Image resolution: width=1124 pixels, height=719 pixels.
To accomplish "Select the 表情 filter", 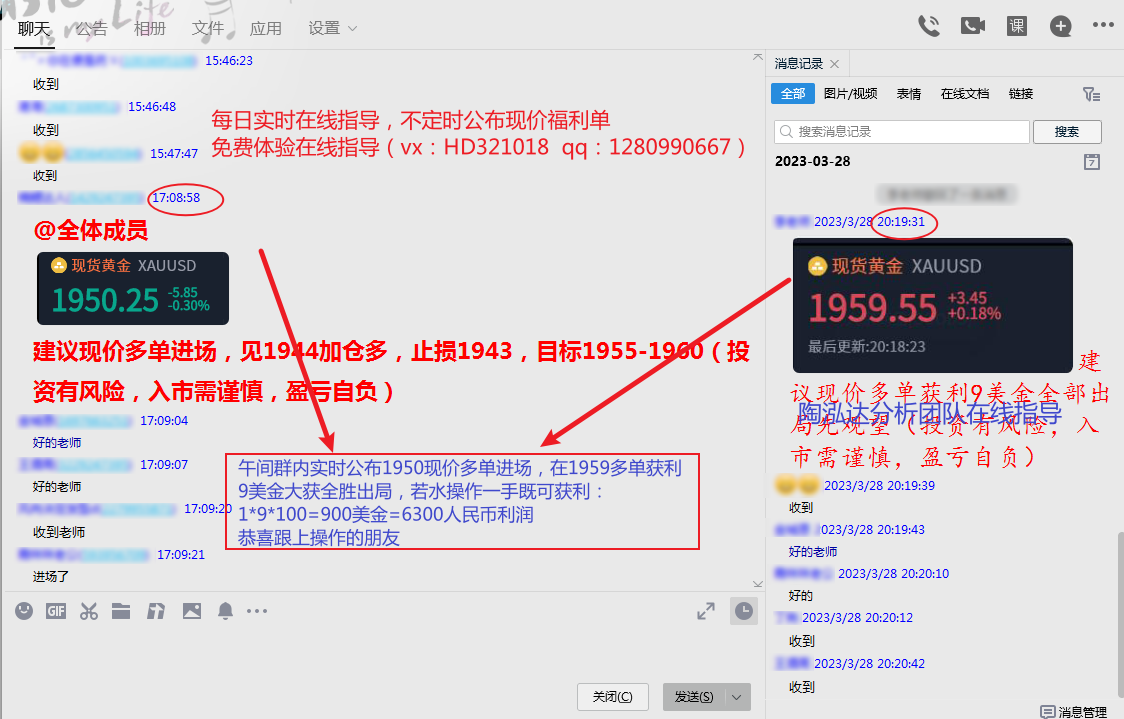I will click(909, 94).
